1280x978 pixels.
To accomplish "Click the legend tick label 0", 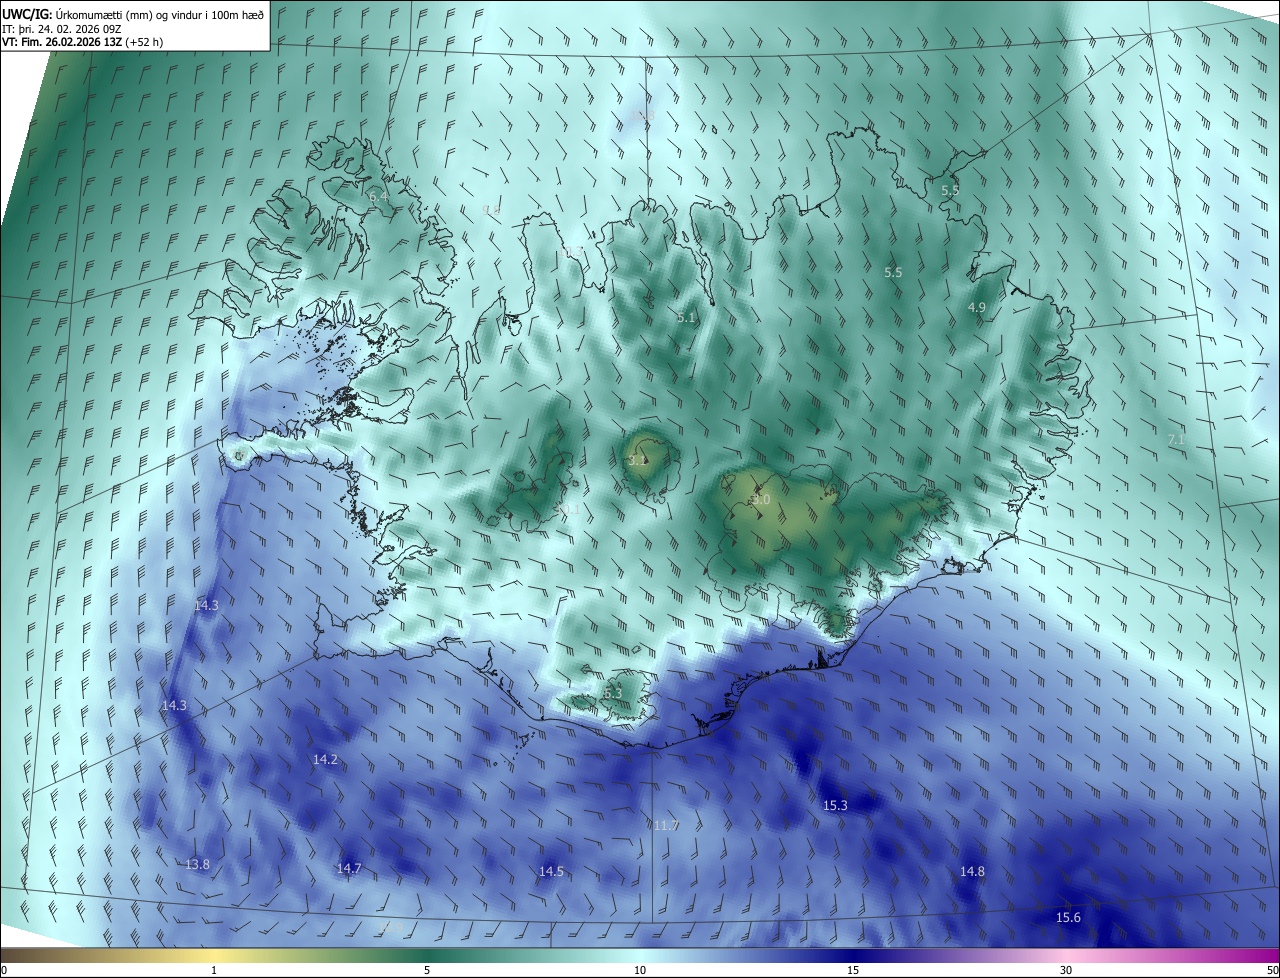I will coord(4,970).
